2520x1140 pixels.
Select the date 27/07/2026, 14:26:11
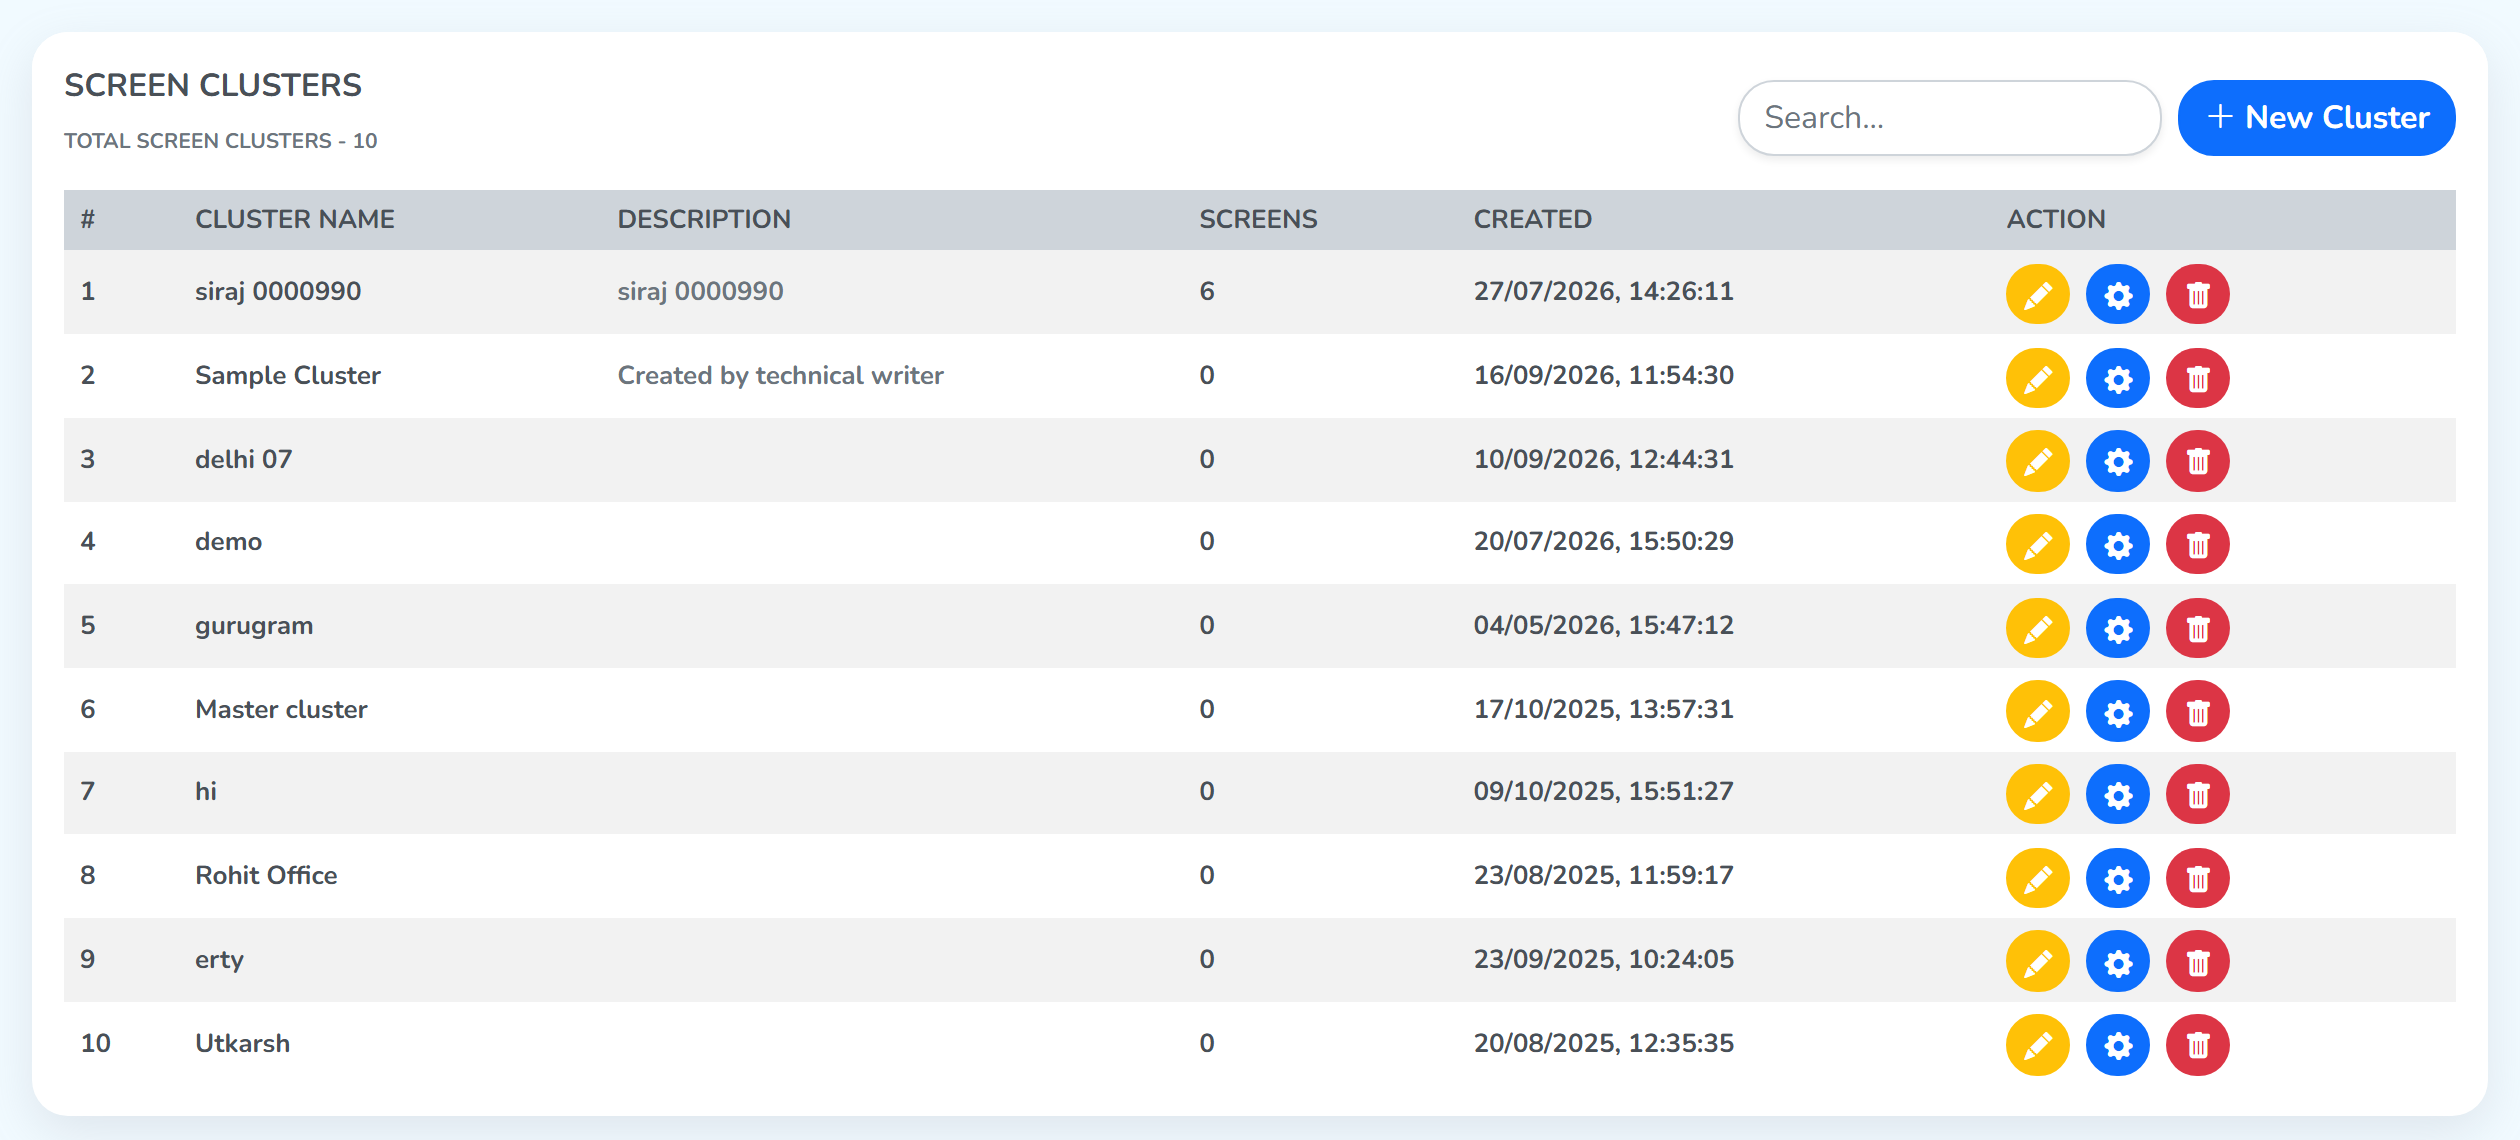click(x=1603, y=291)
